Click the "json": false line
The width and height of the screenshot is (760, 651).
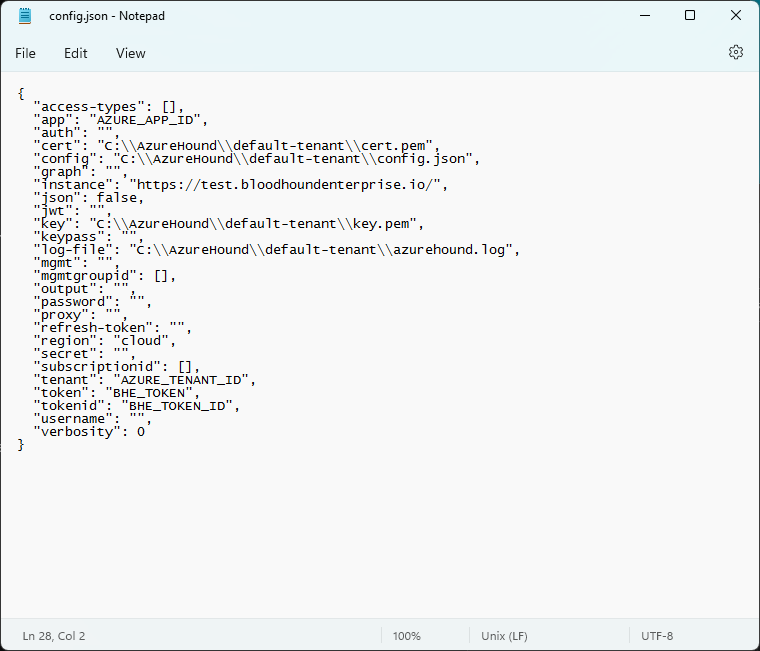pyautogui.click(x=89, y=198)
